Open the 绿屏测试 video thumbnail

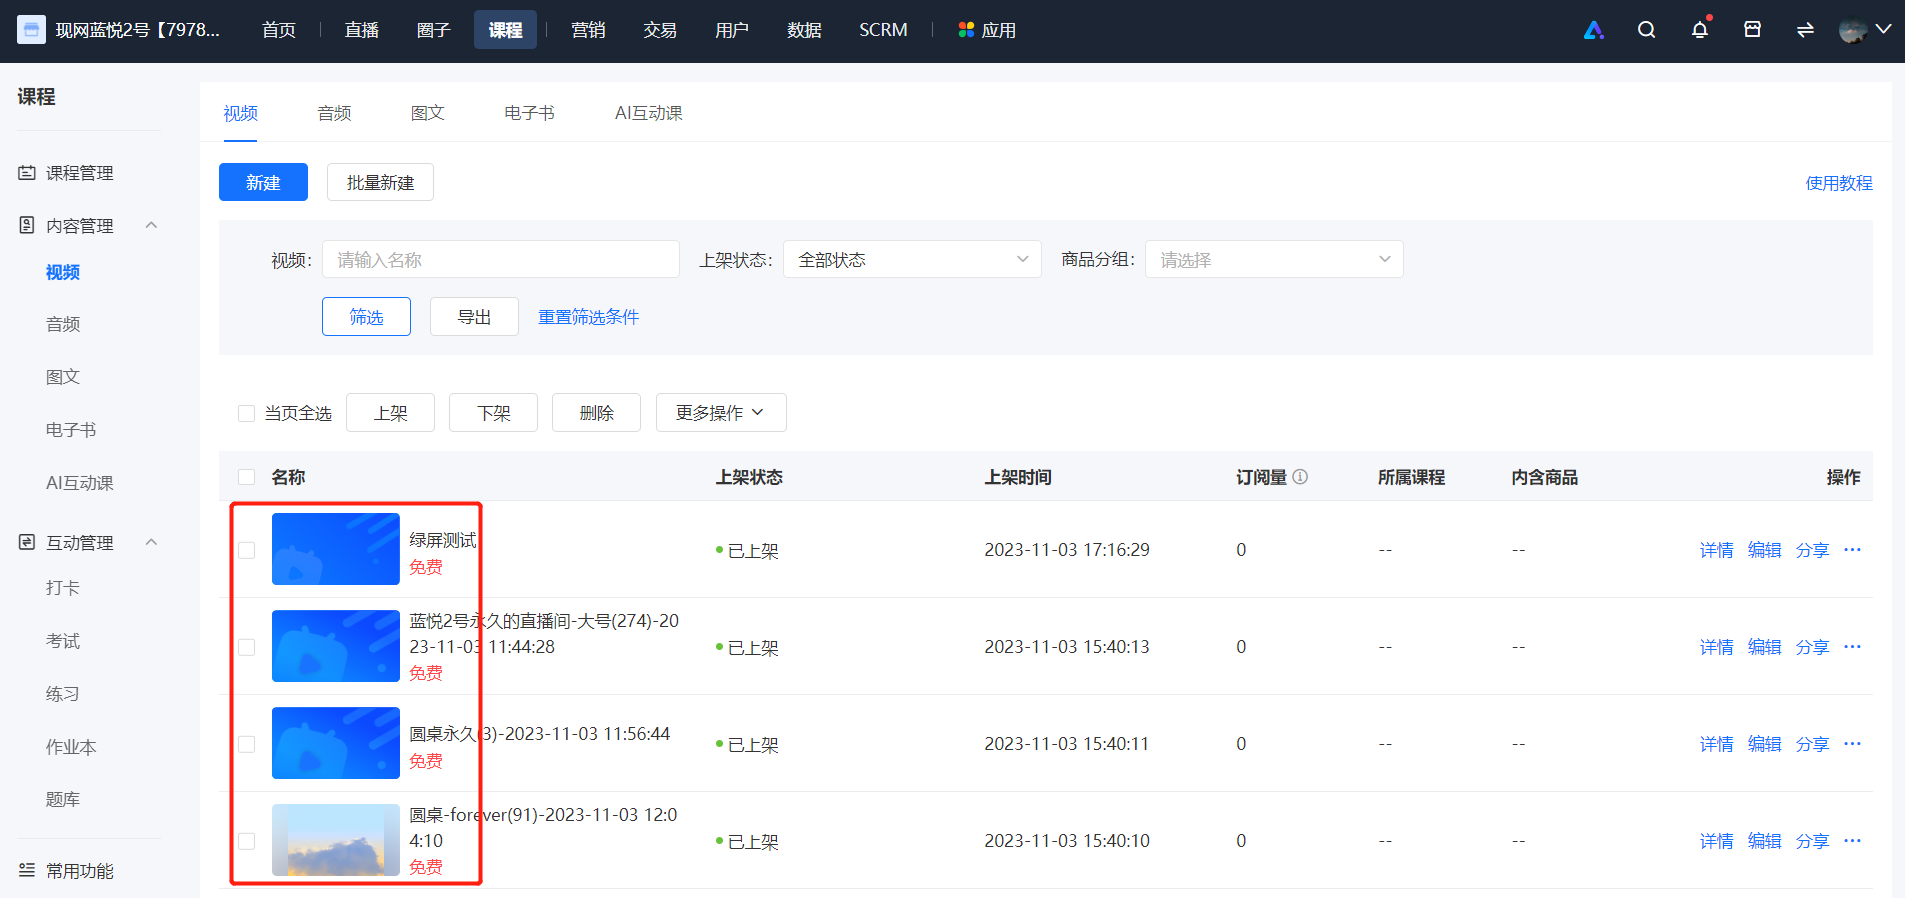click(x=336, y=549)
